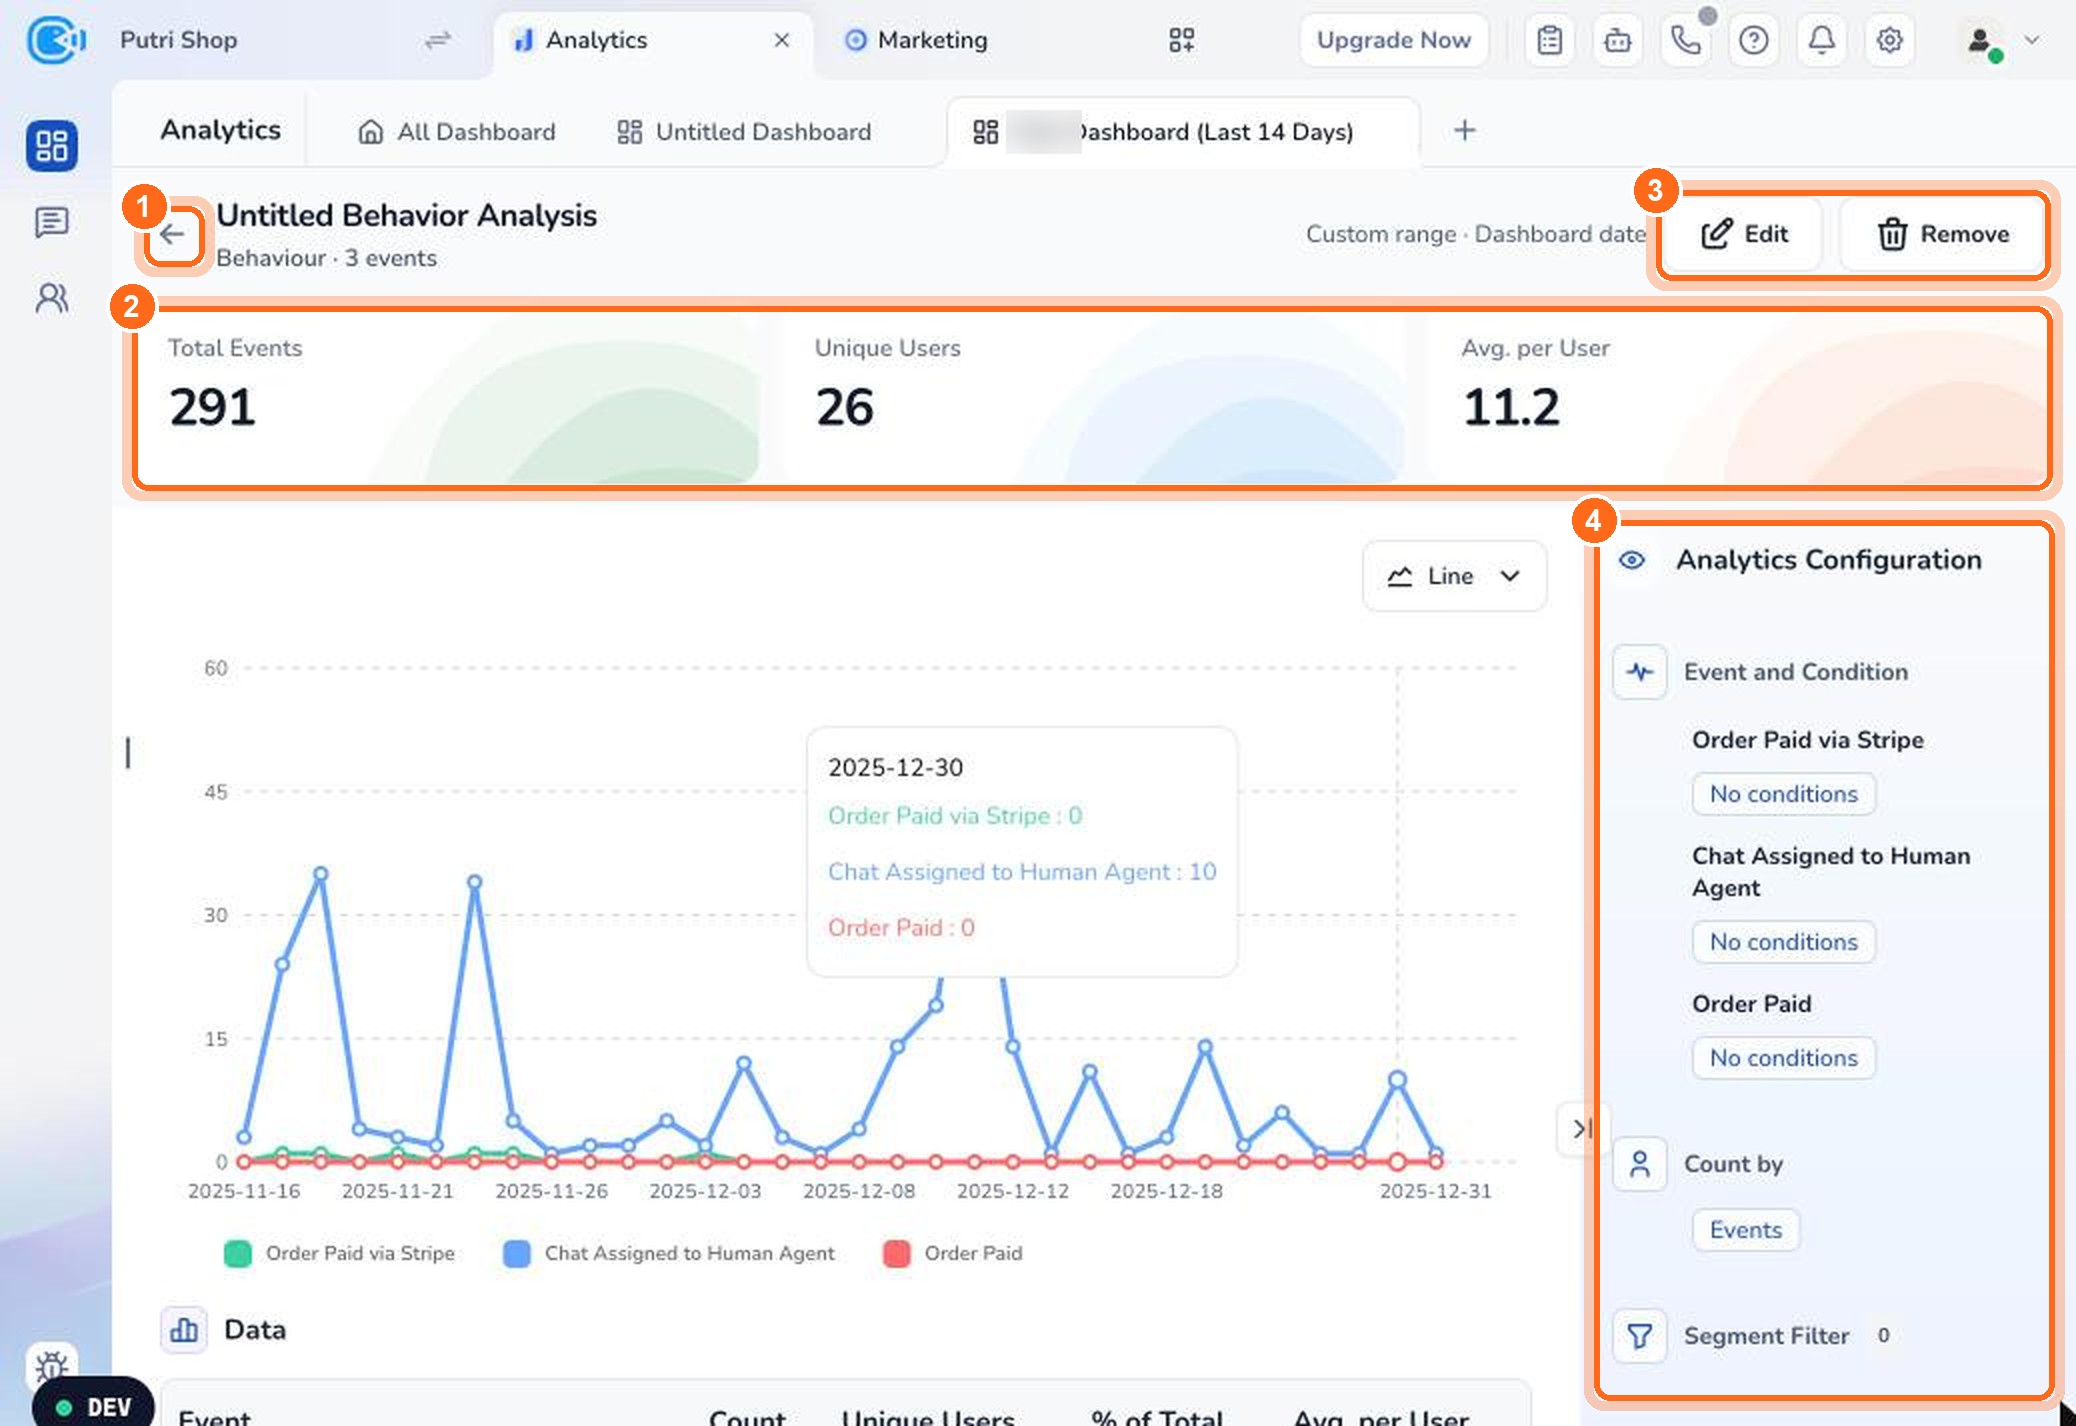Open the notifications bell
The width and height of the screenshot is (2076, 1426).
pyautogui.click(x=1821, y=40)
